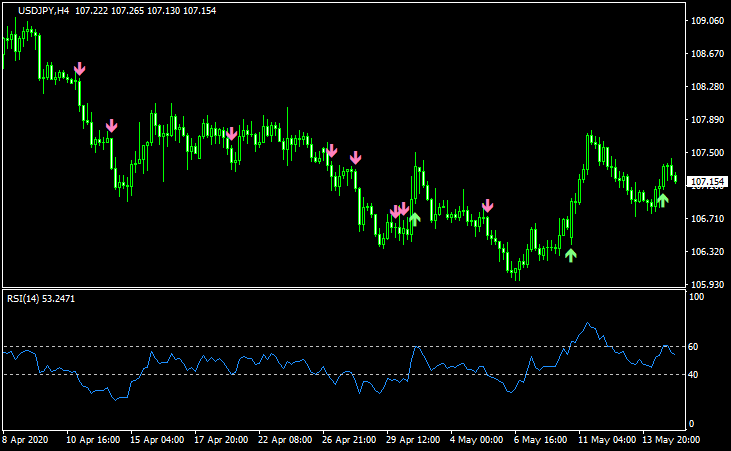Select the rightmost pink down arrow
731x451 pixels.
tap(487, 206)
